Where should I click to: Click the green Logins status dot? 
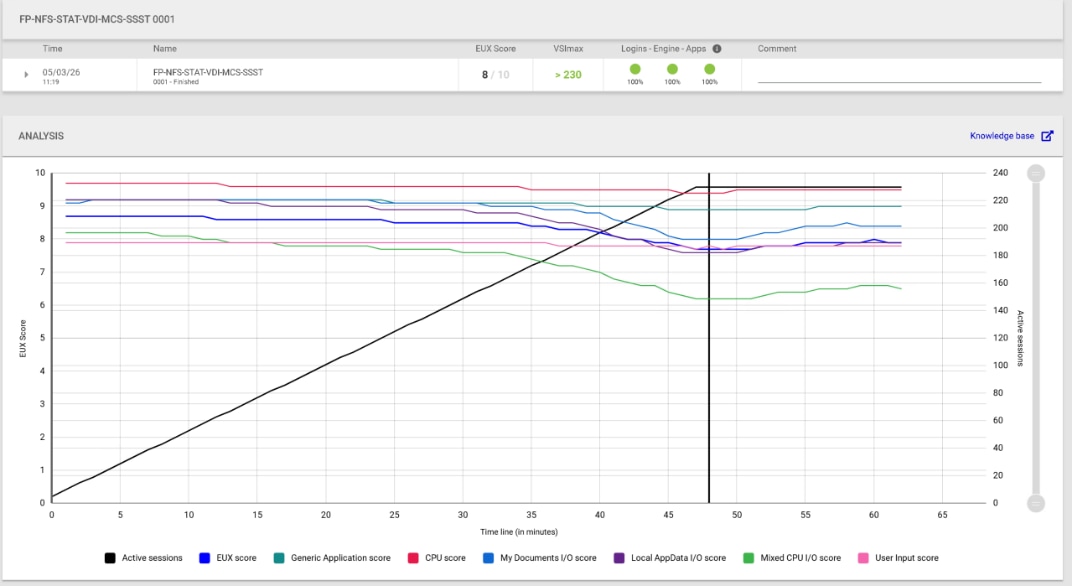click(x=635, y=69)
